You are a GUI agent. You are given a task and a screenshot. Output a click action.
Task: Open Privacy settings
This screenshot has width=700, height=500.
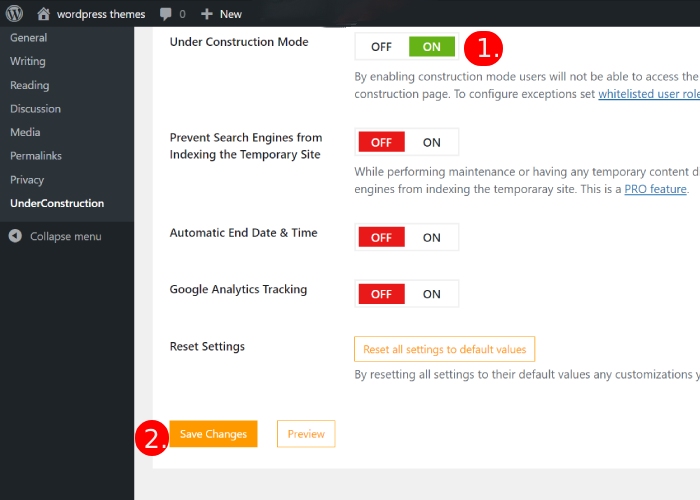tap(27, 180)
